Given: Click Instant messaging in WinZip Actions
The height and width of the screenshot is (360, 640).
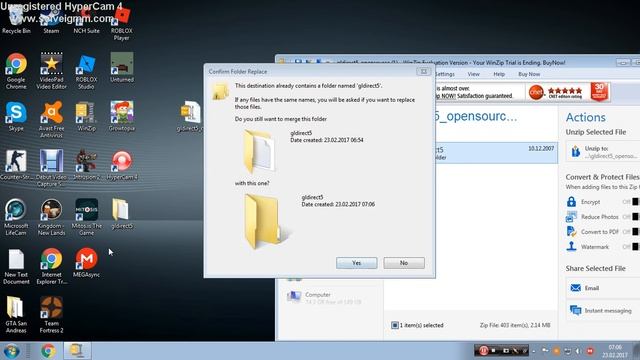Looking at the screenshot, I should click(x=603, y=311).
